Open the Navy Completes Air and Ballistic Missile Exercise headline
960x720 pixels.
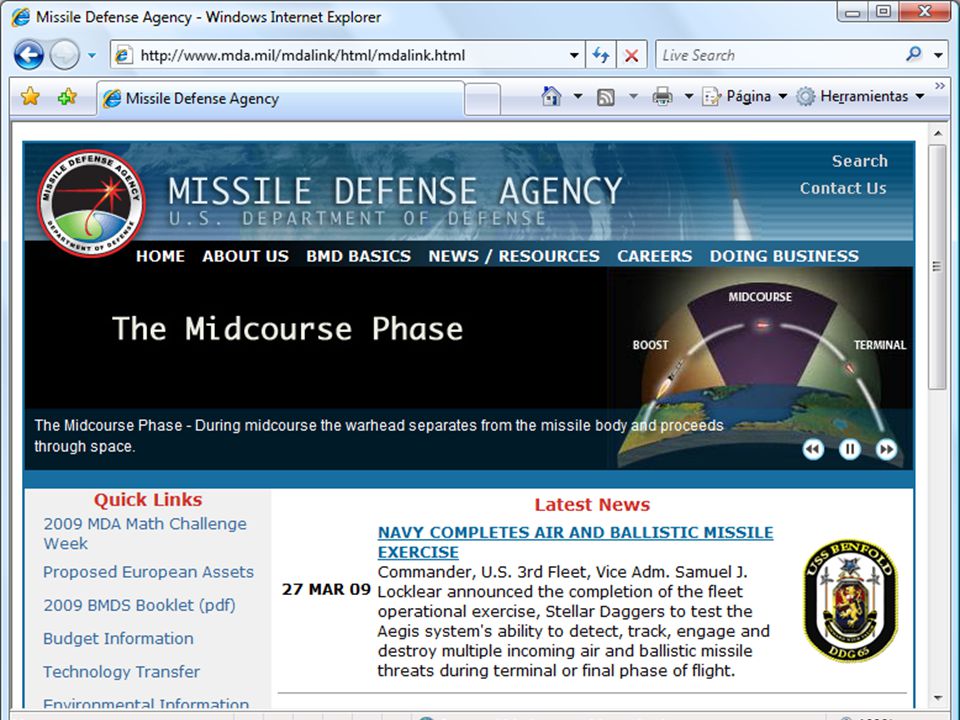tap(575, 542)
